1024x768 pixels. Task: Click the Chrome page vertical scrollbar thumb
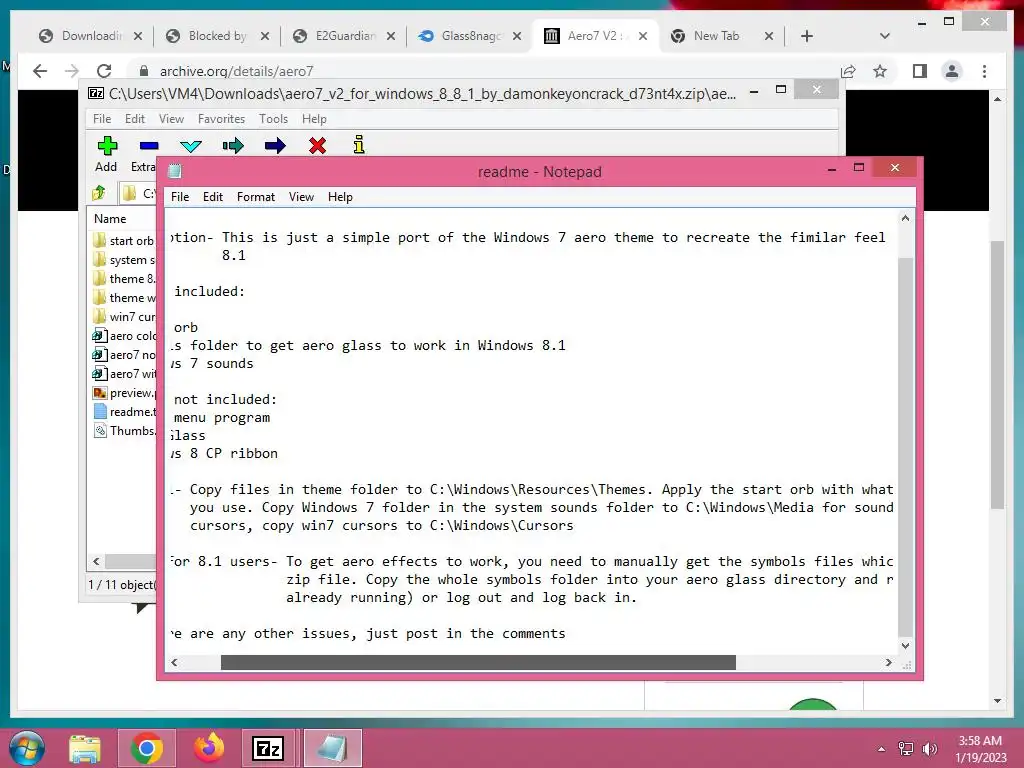[x=997, y=375]
